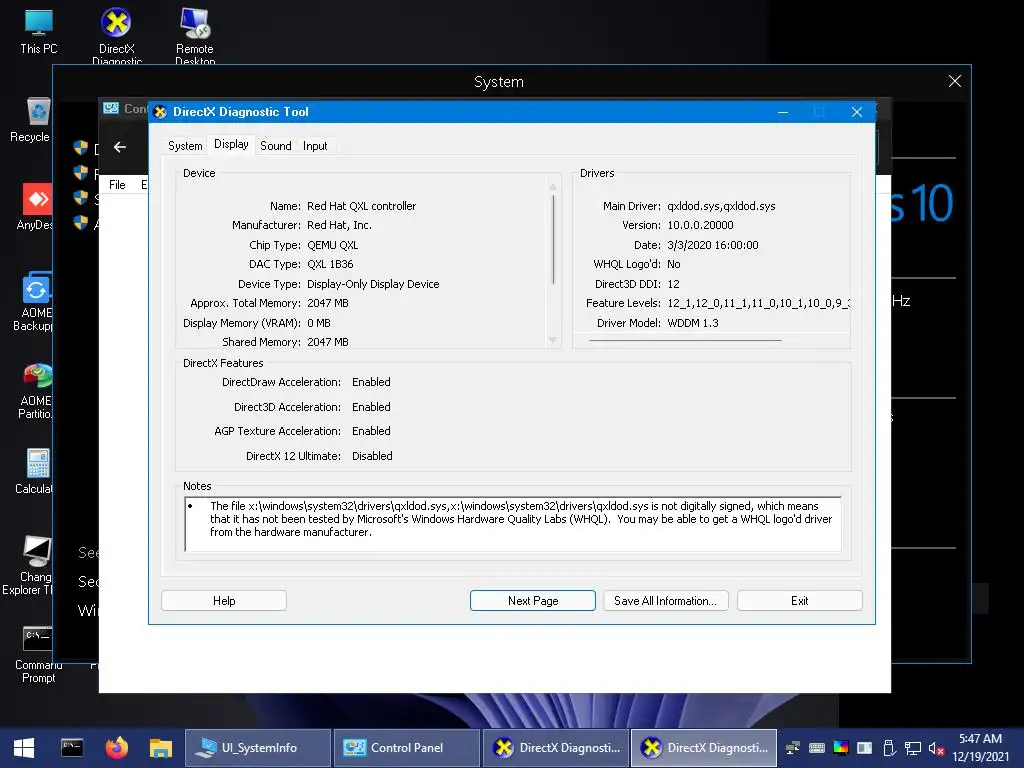Click the Device panel vertical scrollbar thumb
This screenshot has width=1024, height=768.
coord(553,240)
